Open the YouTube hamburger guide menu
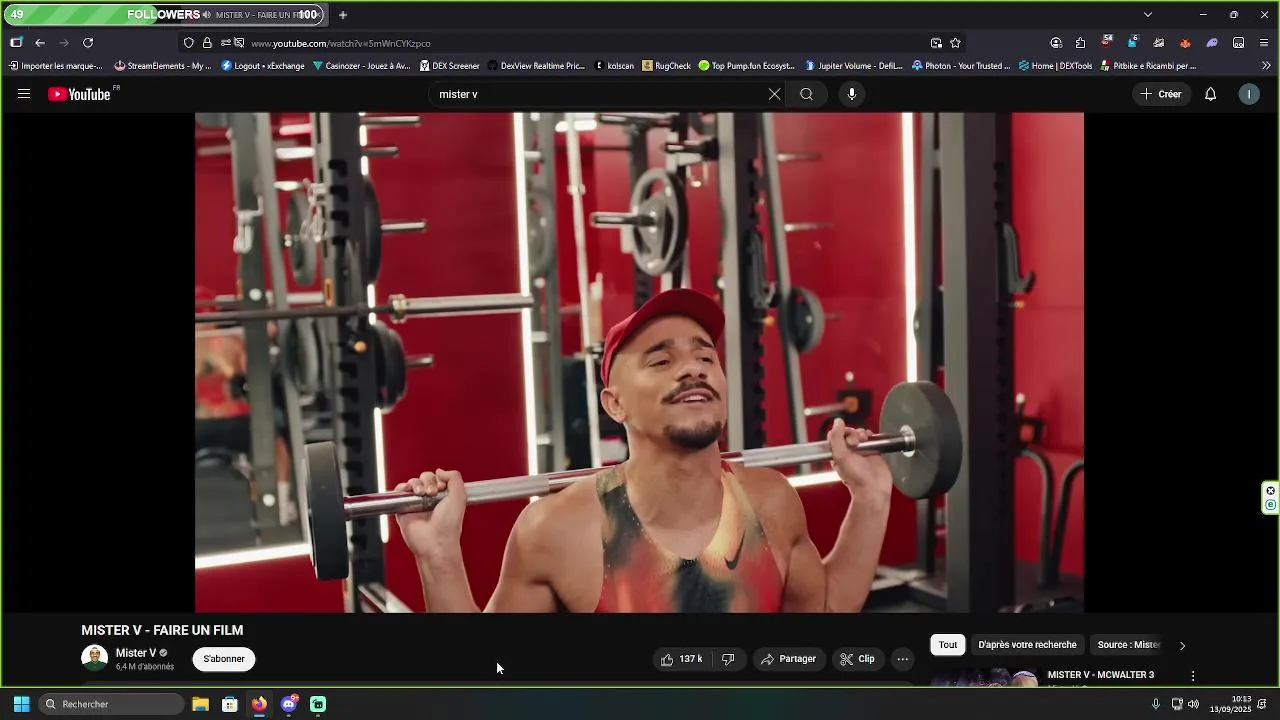The height and width of the screenshot is (720, 1280). pyautogui.click(x=24, y=94)
